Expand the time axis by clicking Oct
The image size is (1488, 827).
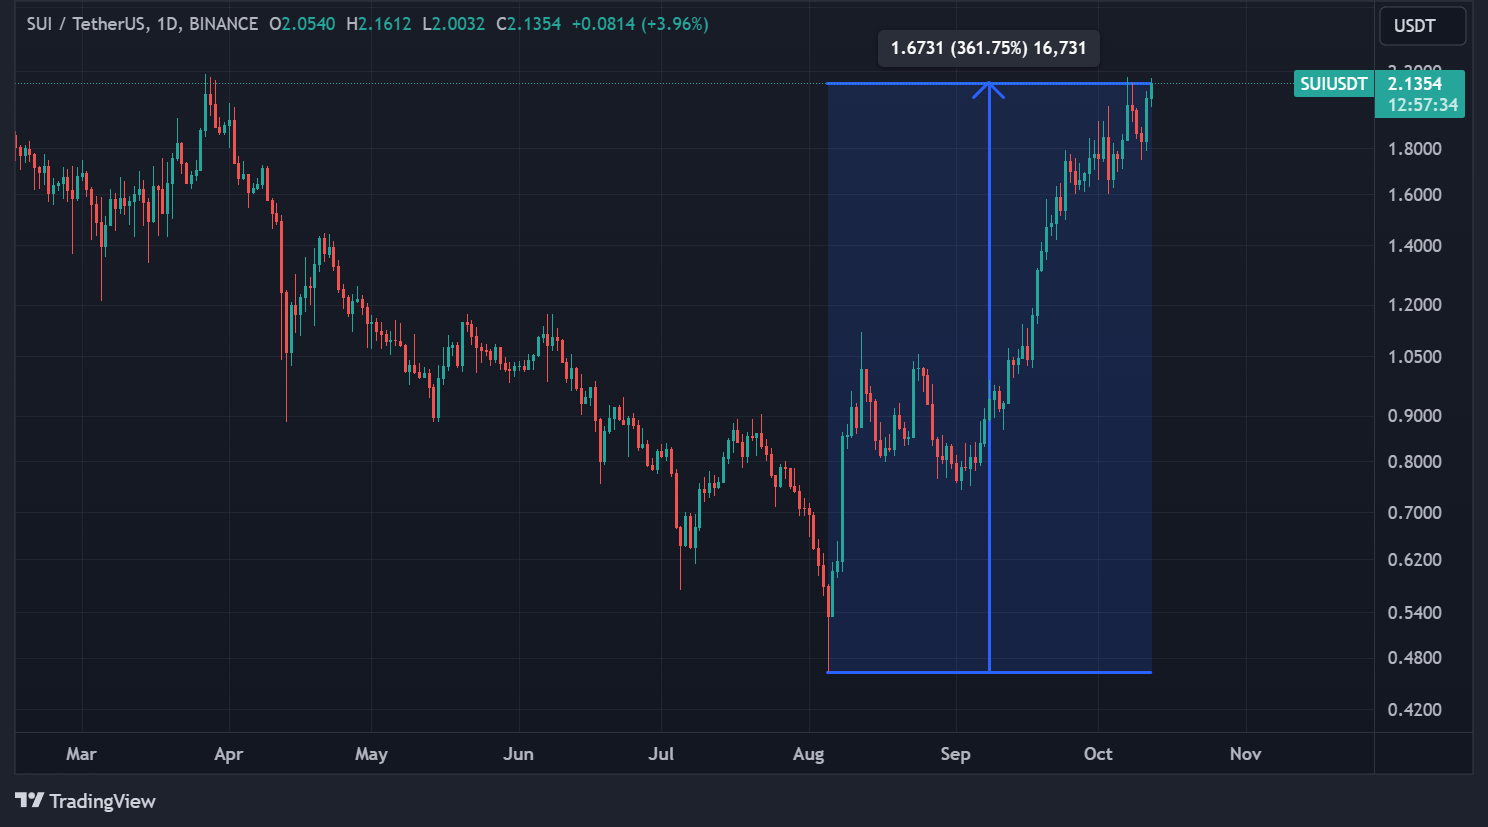click(1097, 754)
